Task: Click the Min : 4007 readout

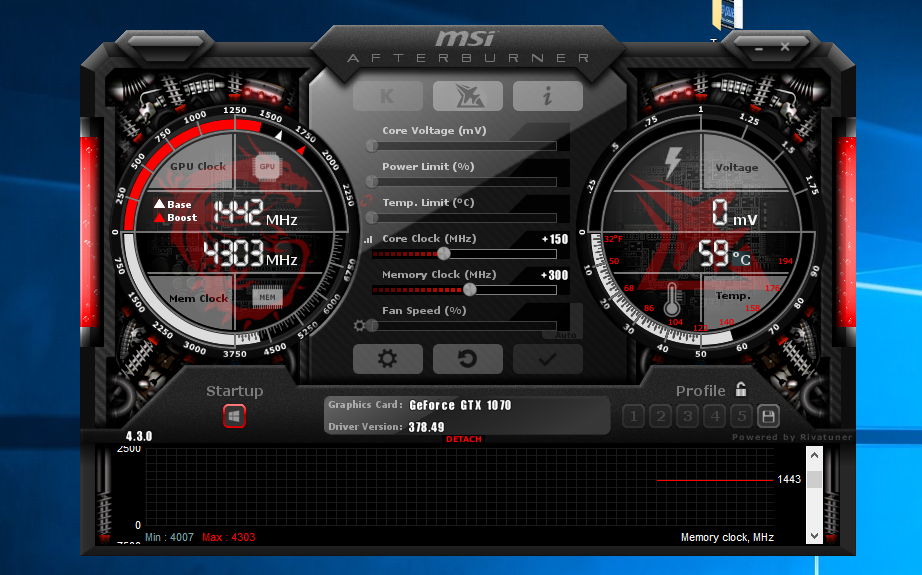Action: point(169,537)
